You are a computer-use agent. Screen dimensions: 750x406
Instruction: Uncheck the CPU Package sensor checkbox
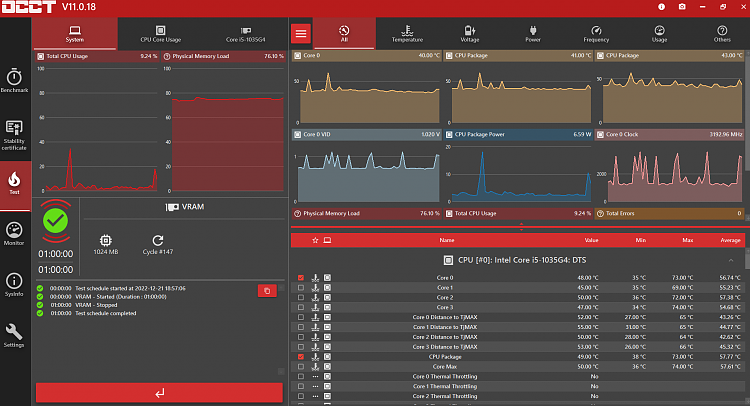click(x=301, y=355)
